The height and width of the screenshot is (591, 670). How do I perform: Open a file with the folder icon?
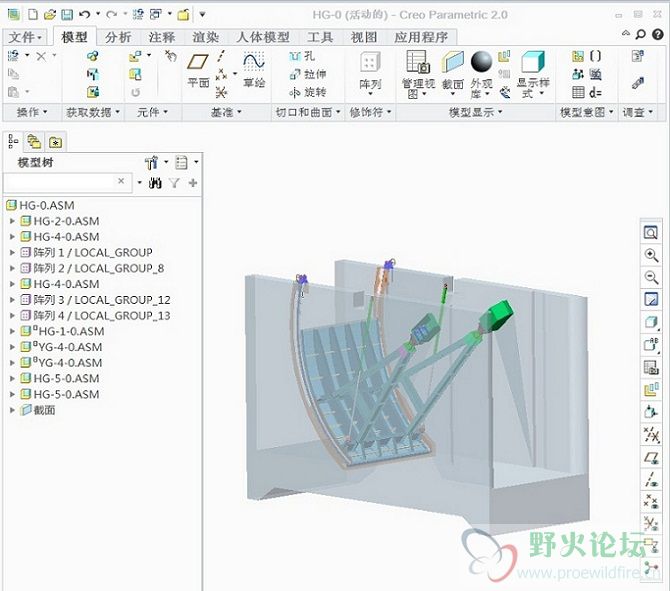point(50,15)
